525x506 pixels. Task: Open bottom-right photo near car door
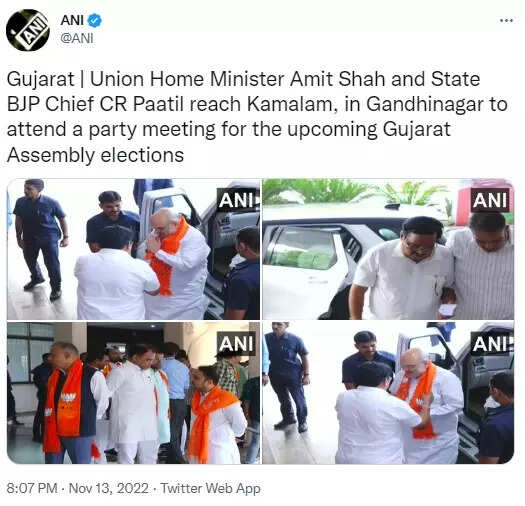point(388,393)
